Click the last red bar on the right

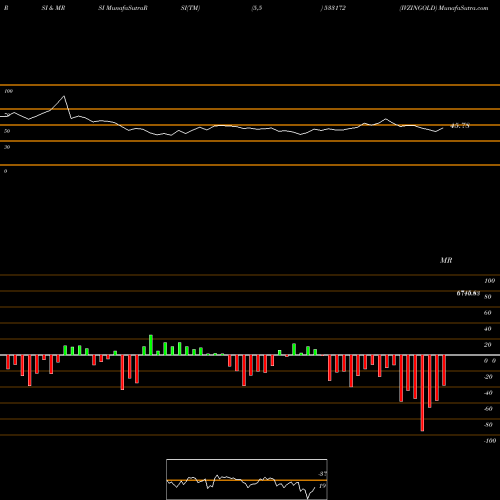click(444, 370)
